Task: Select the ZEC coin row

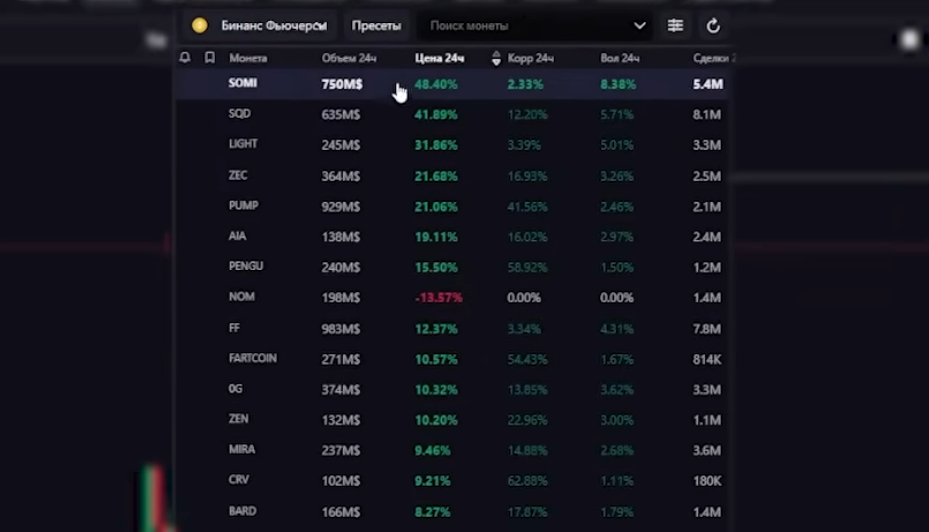Action: [453, 176]
